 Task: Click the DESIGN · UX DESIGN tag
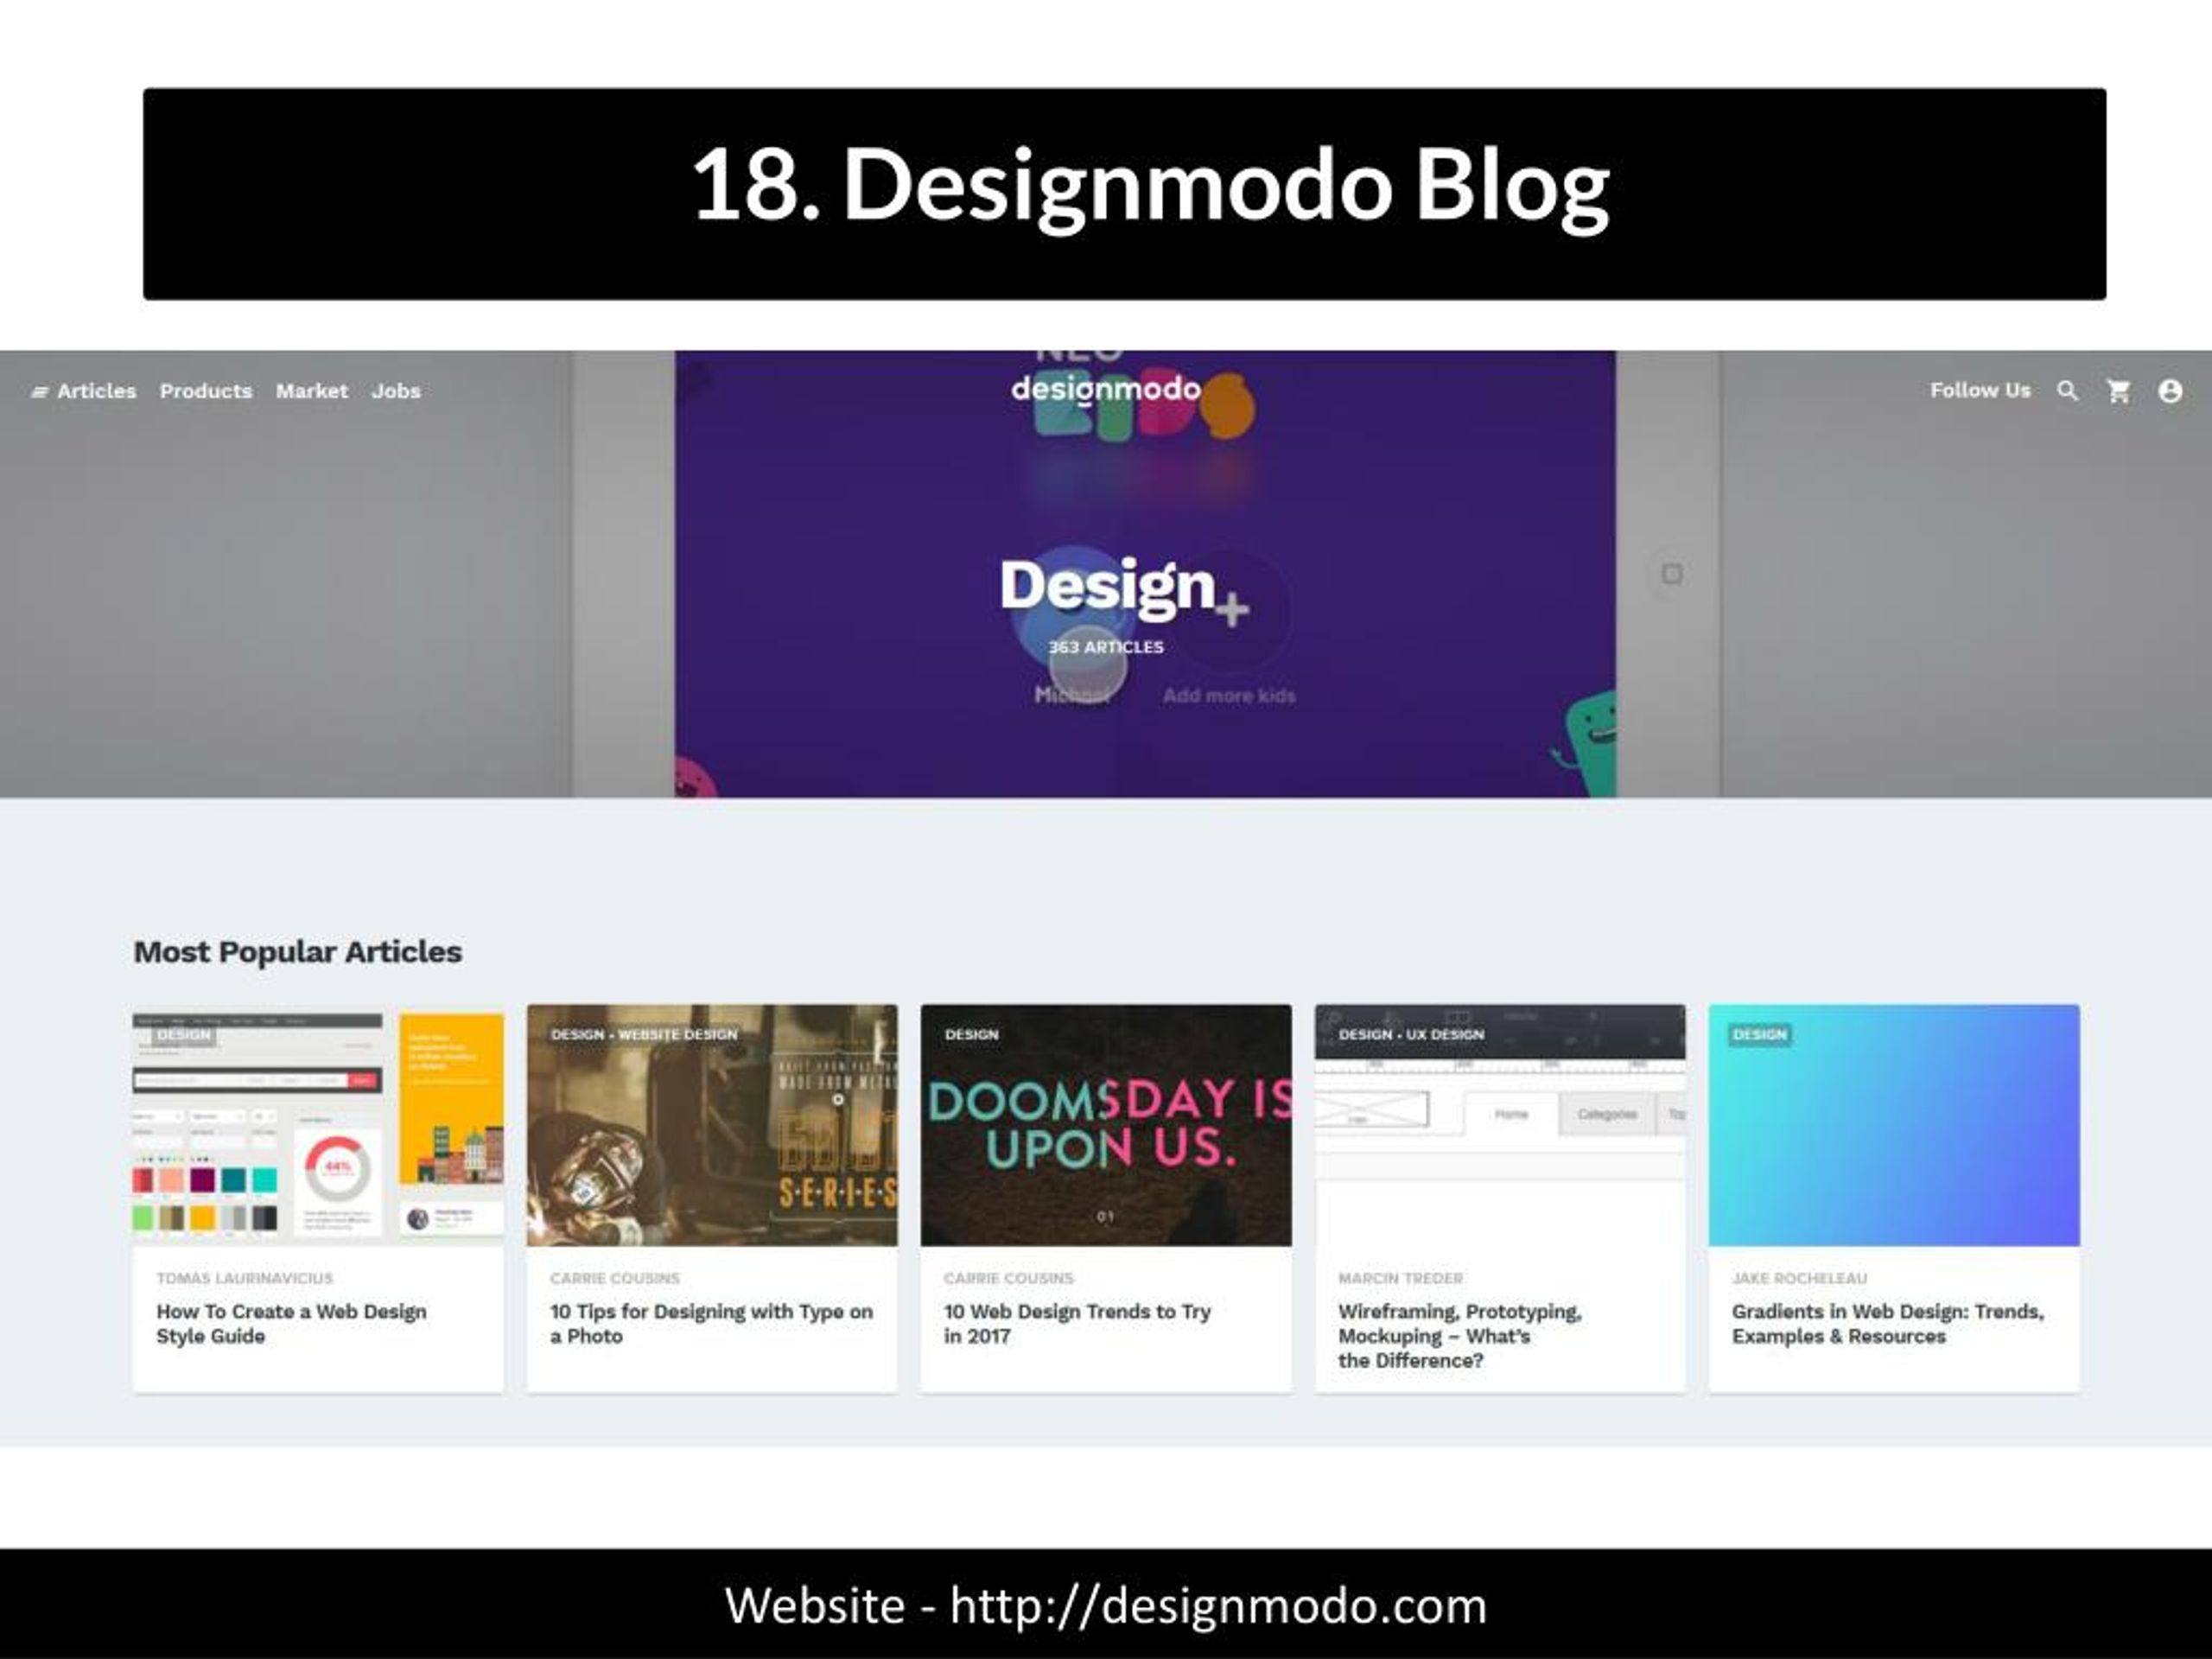[1411, 1034]
